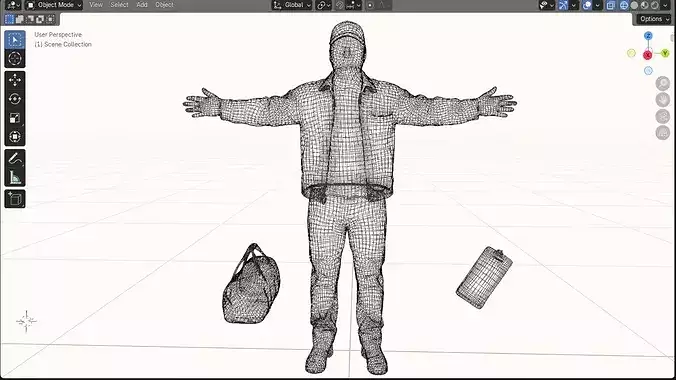The height and width of the screenshot is (380, 676).
Task: Set selection mode to invert
Action: (40, 19)
